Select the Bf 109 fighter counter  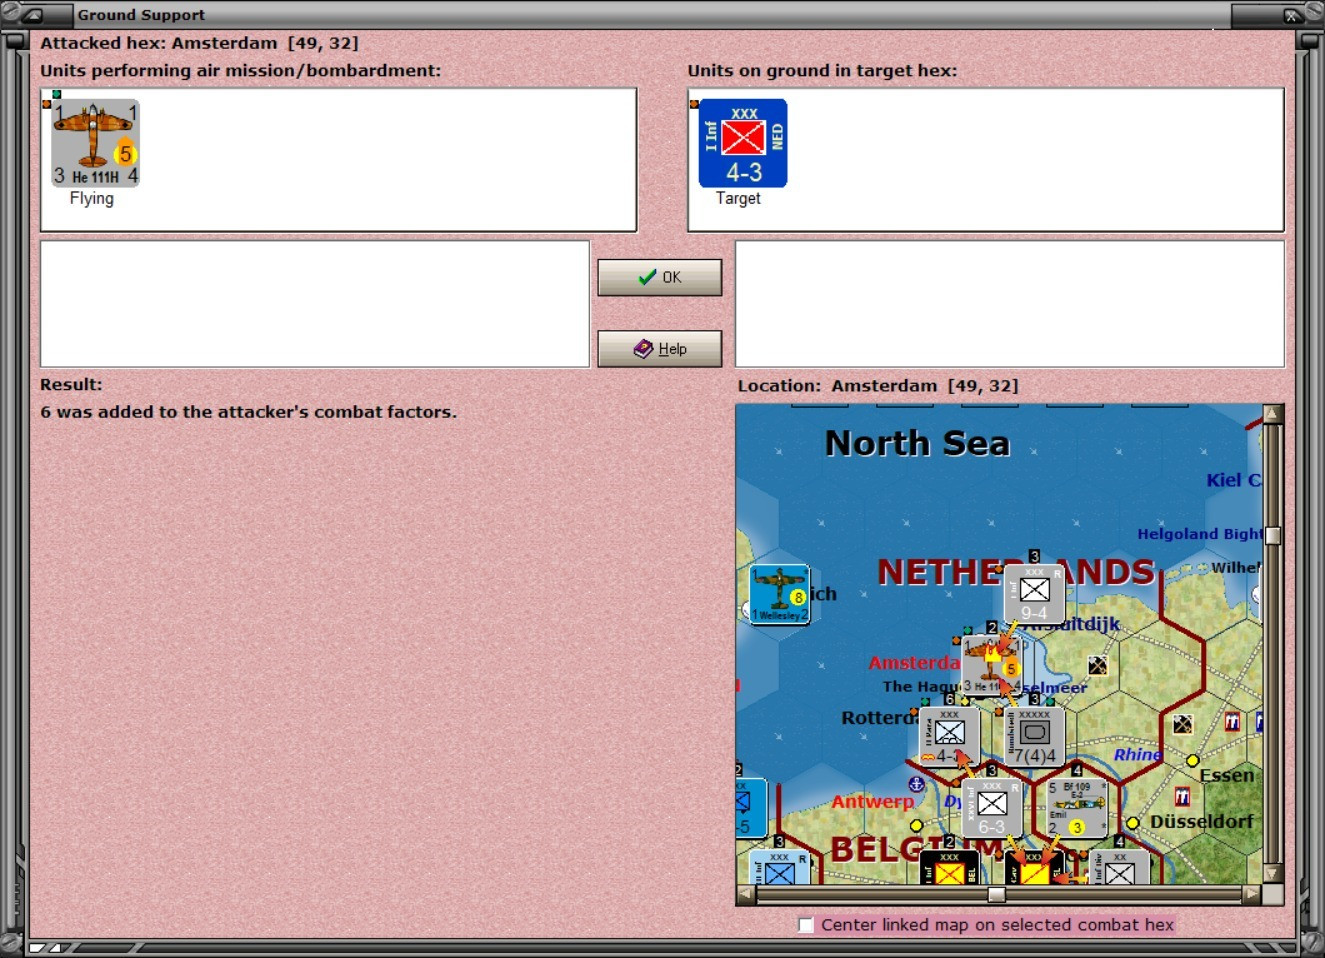(x=1077, y=808)
